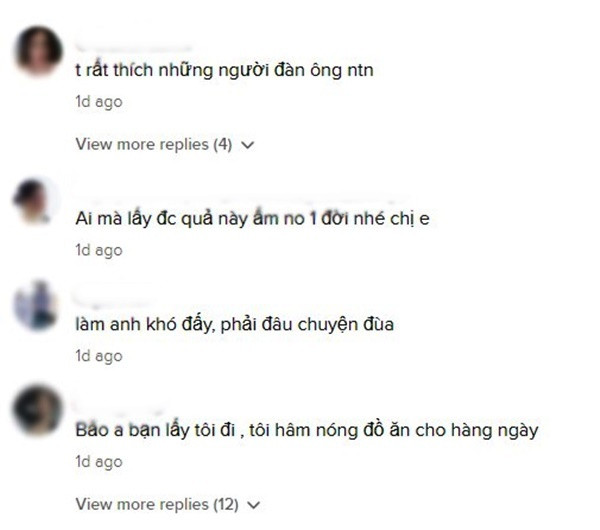
Task: Select comment 'Ai mà lấy đc quả này ấm no'
Action: tap(253, 219)
